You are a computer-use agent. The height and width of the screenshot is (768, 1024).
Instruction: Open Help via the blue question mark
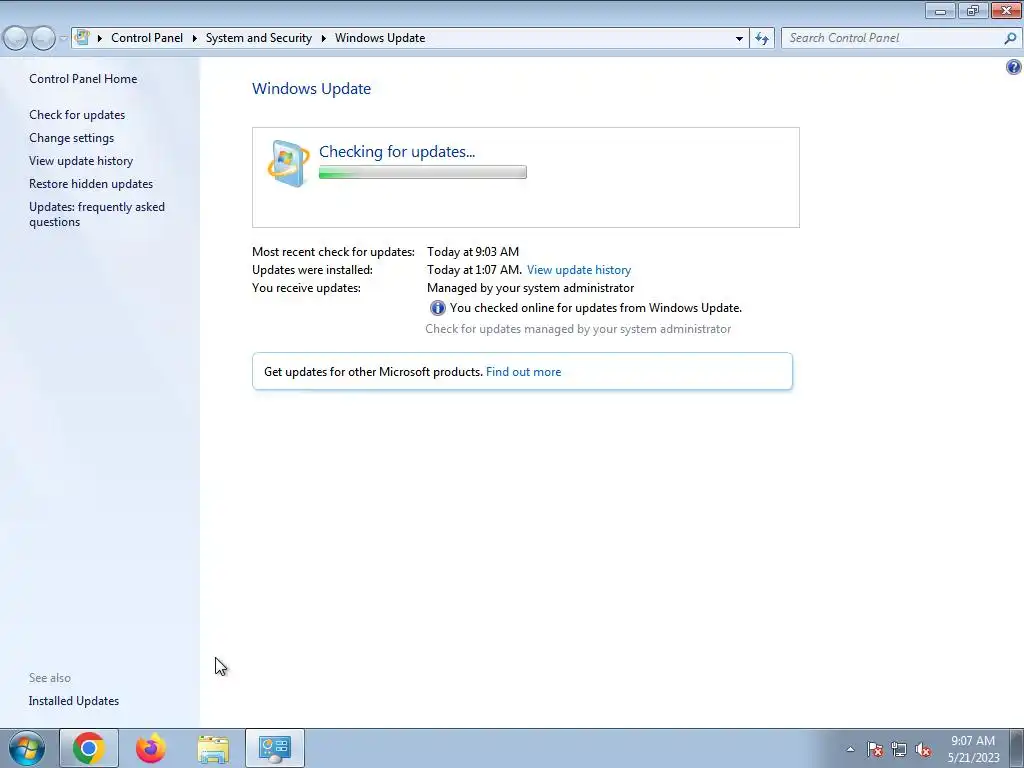point(1014,67)
